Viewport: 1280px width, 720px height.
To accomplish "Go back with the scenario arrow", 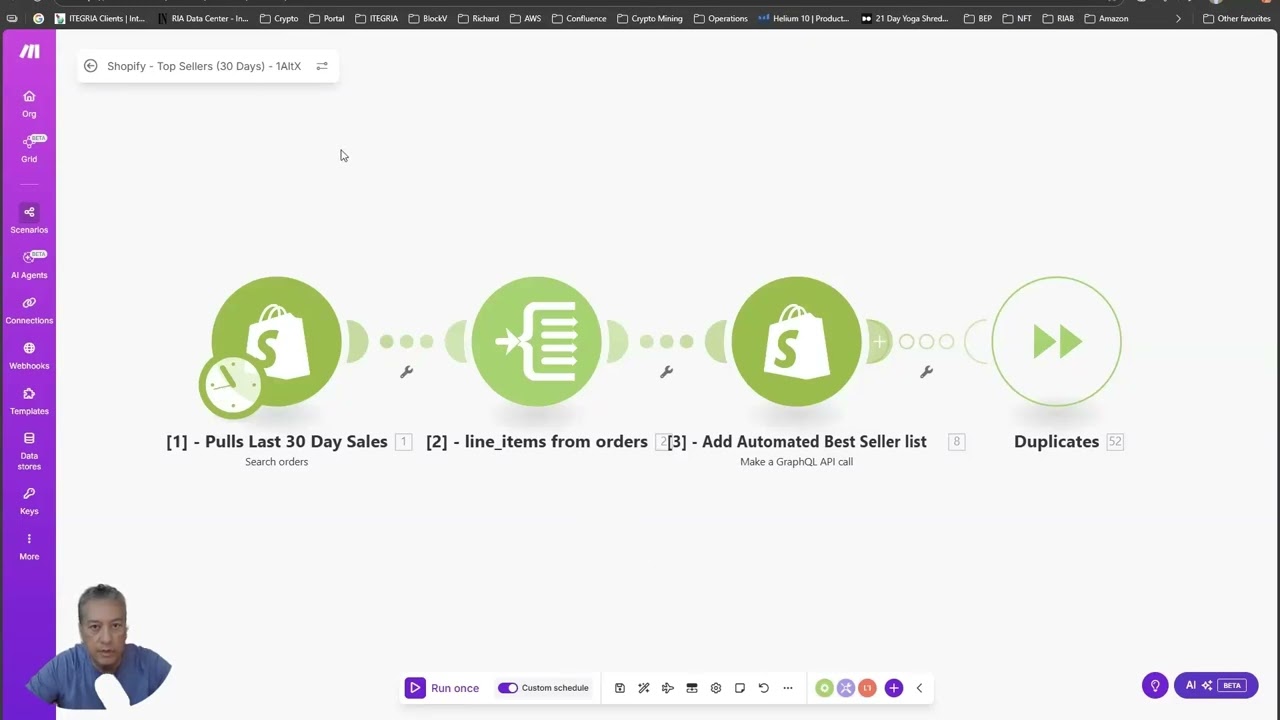I will click(91, 66).
